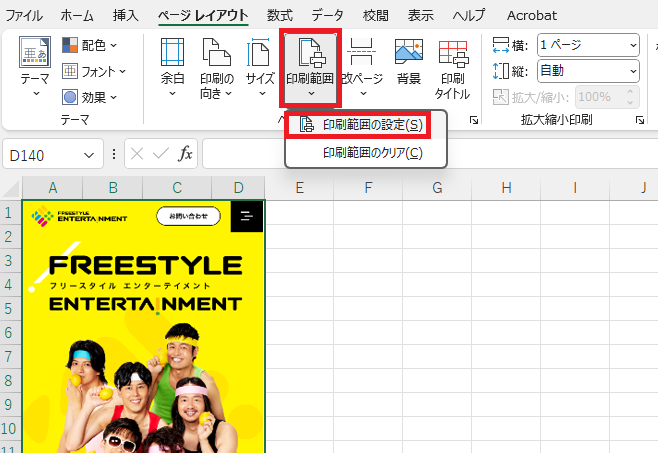658x453 pixels.
Task: Expand the Name Box dropdown arrow
Action: pyautogui.click(x=89, y=155)
